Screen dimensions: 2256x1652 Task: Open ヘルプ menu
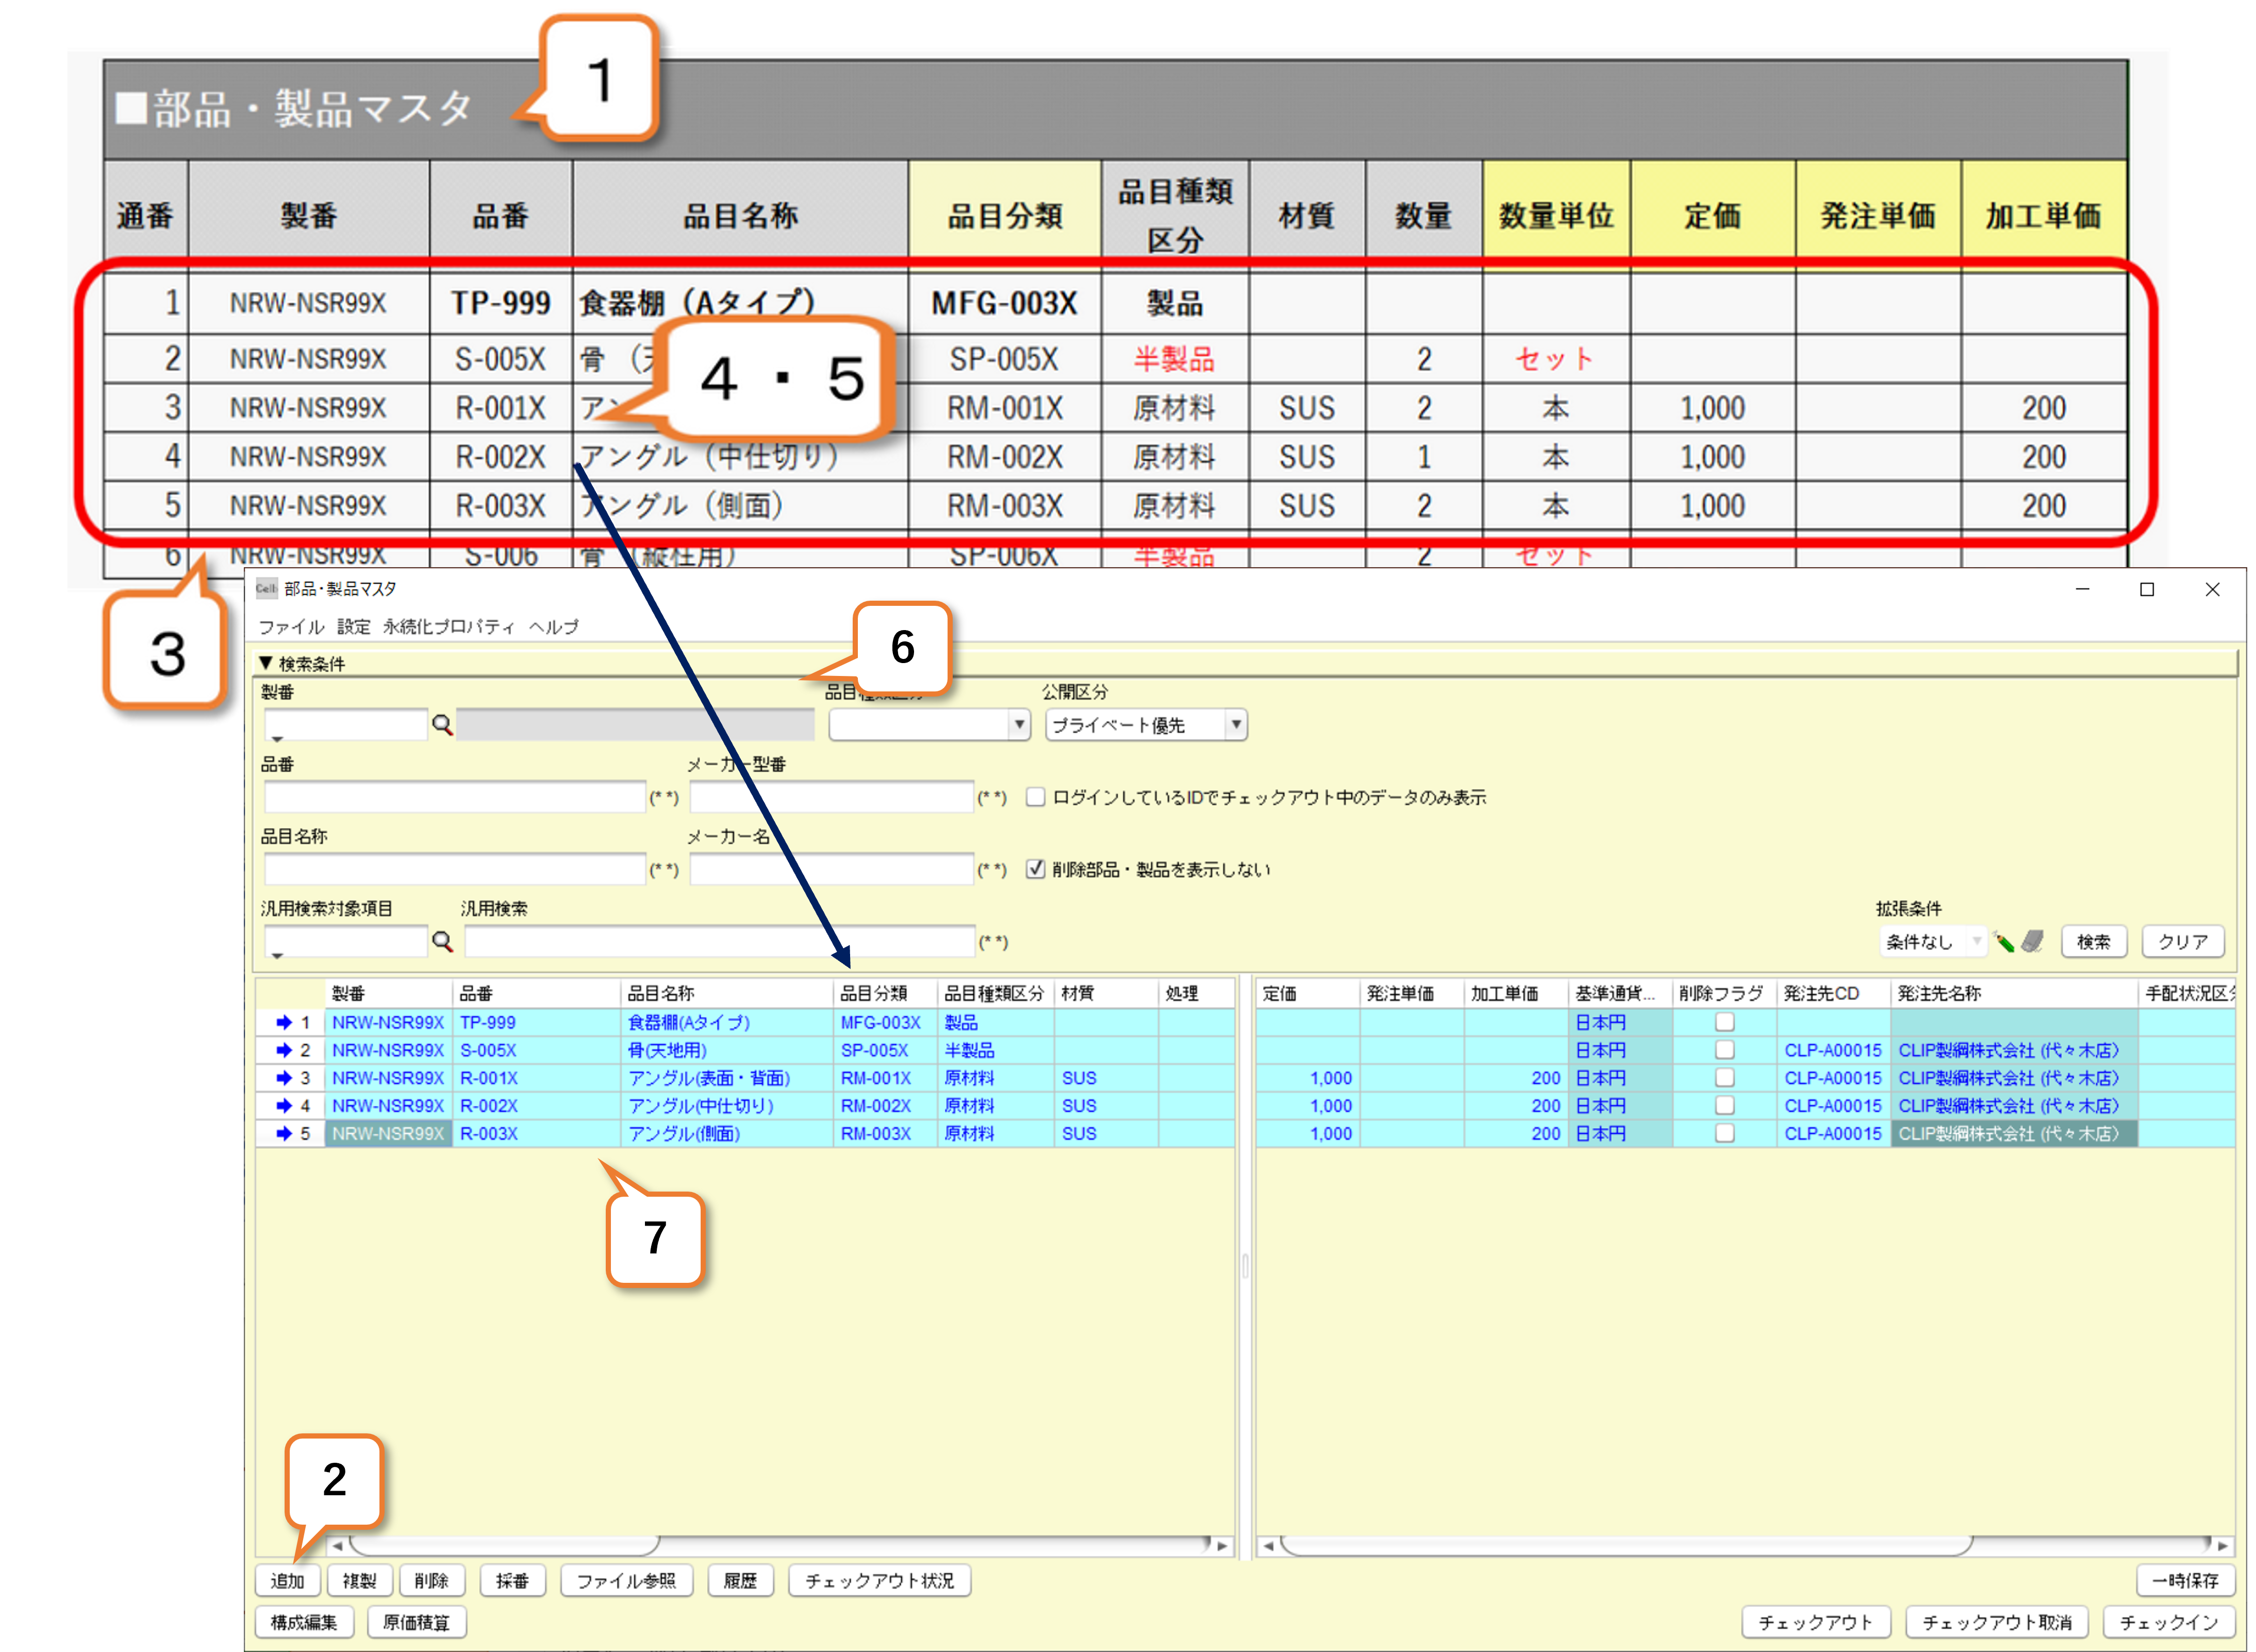pyautogui.click(x=554, y=627)
